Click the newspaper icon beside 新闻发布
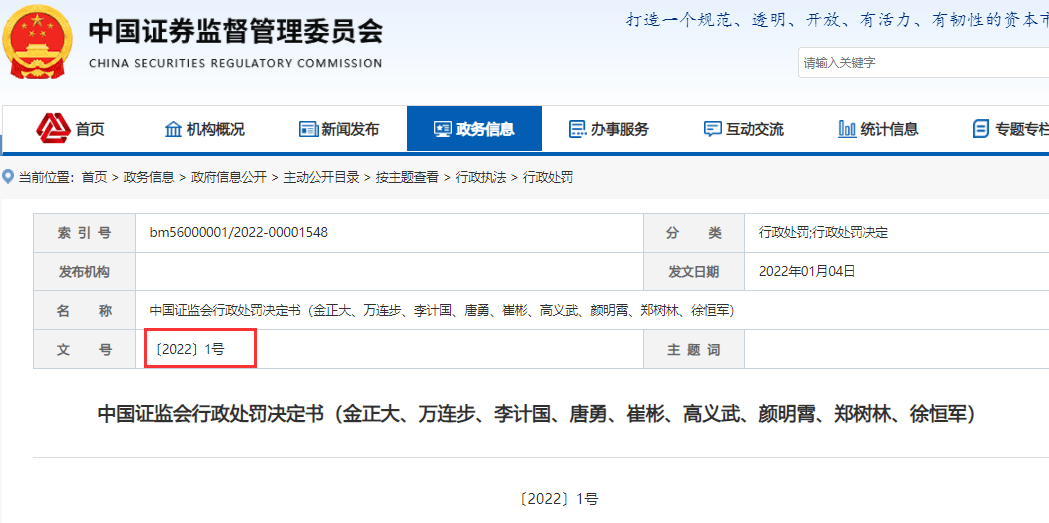Screen dimensions: 1049x523 tap(308, 129)
